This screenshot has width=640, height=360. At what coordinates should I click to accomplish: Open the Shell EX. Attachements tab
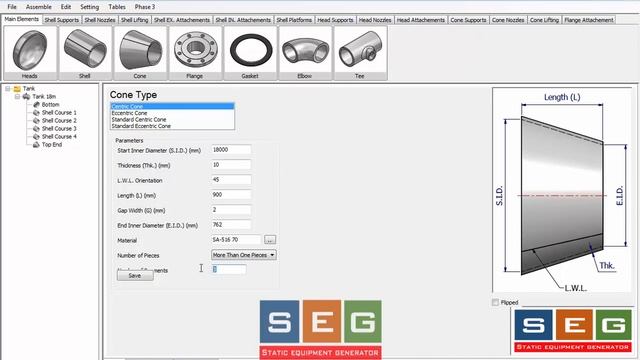coord(182,20)
